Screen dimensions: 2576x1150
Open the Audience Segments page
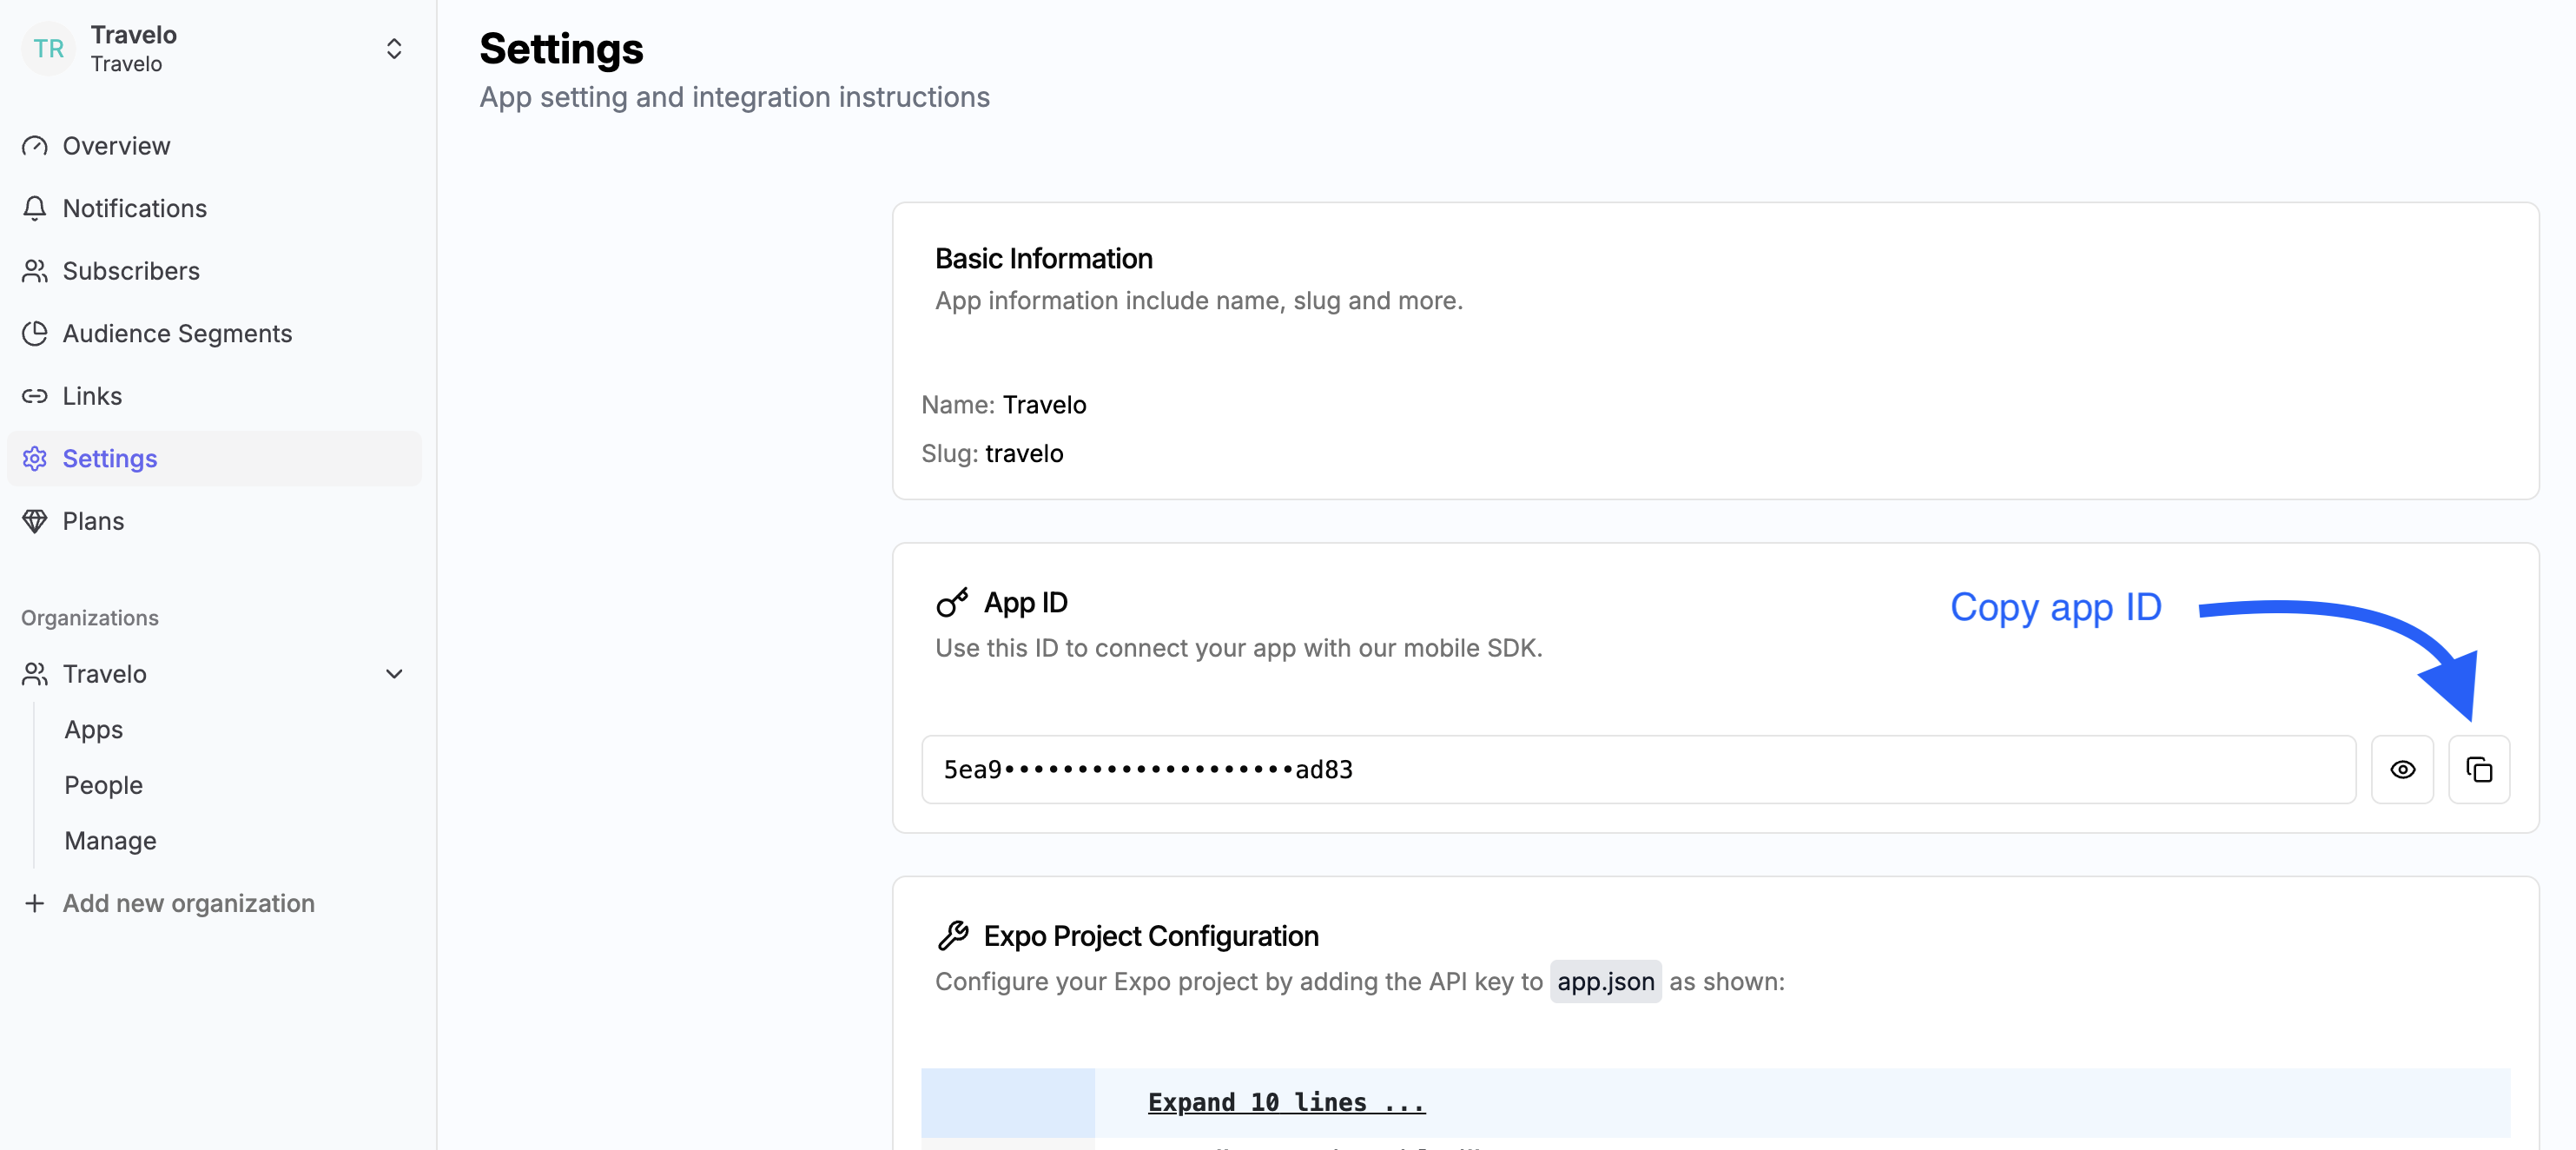click(x=177, y=333)
